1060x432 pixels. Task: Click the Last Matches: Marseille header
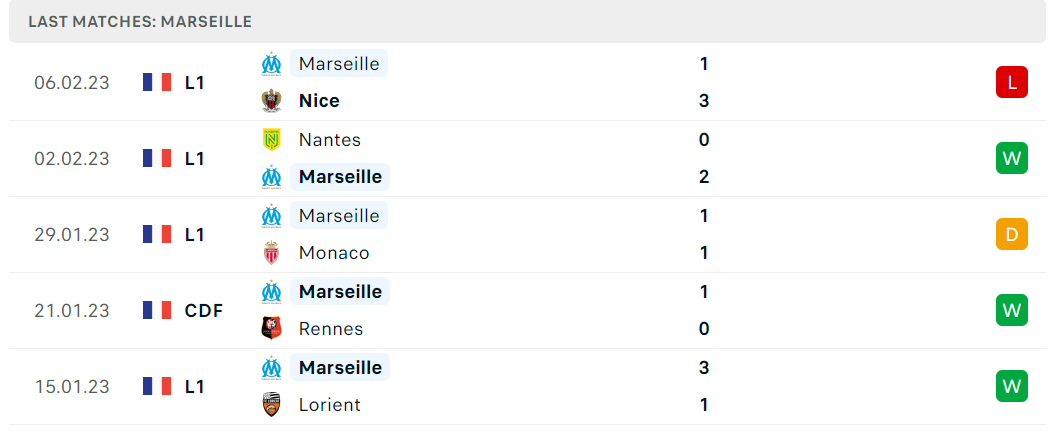click(x=140, y=22)
